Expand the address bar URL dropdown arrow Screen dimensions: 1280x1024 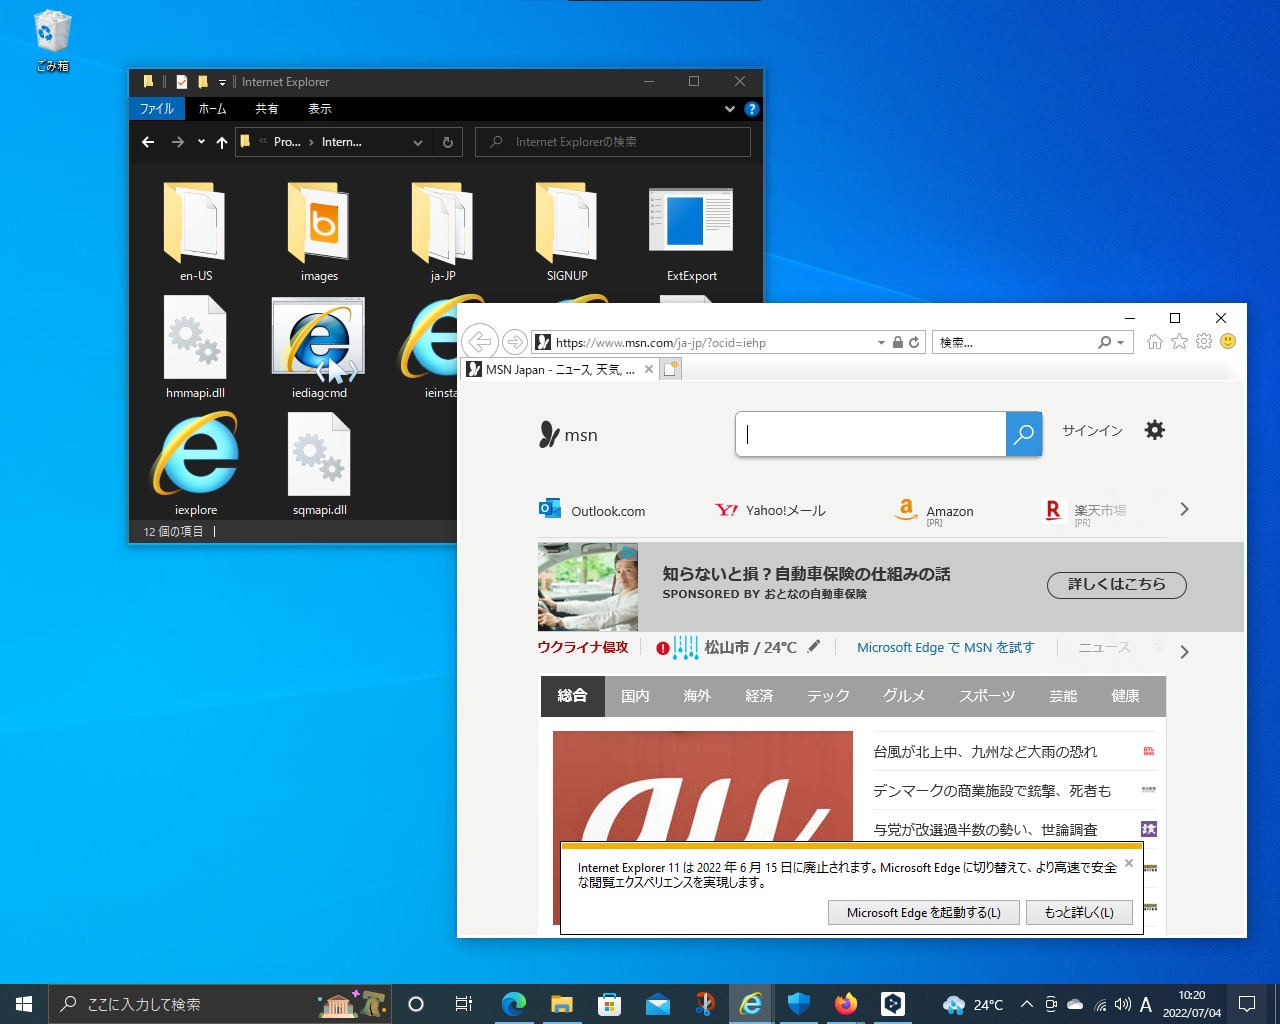coord(881,342)
